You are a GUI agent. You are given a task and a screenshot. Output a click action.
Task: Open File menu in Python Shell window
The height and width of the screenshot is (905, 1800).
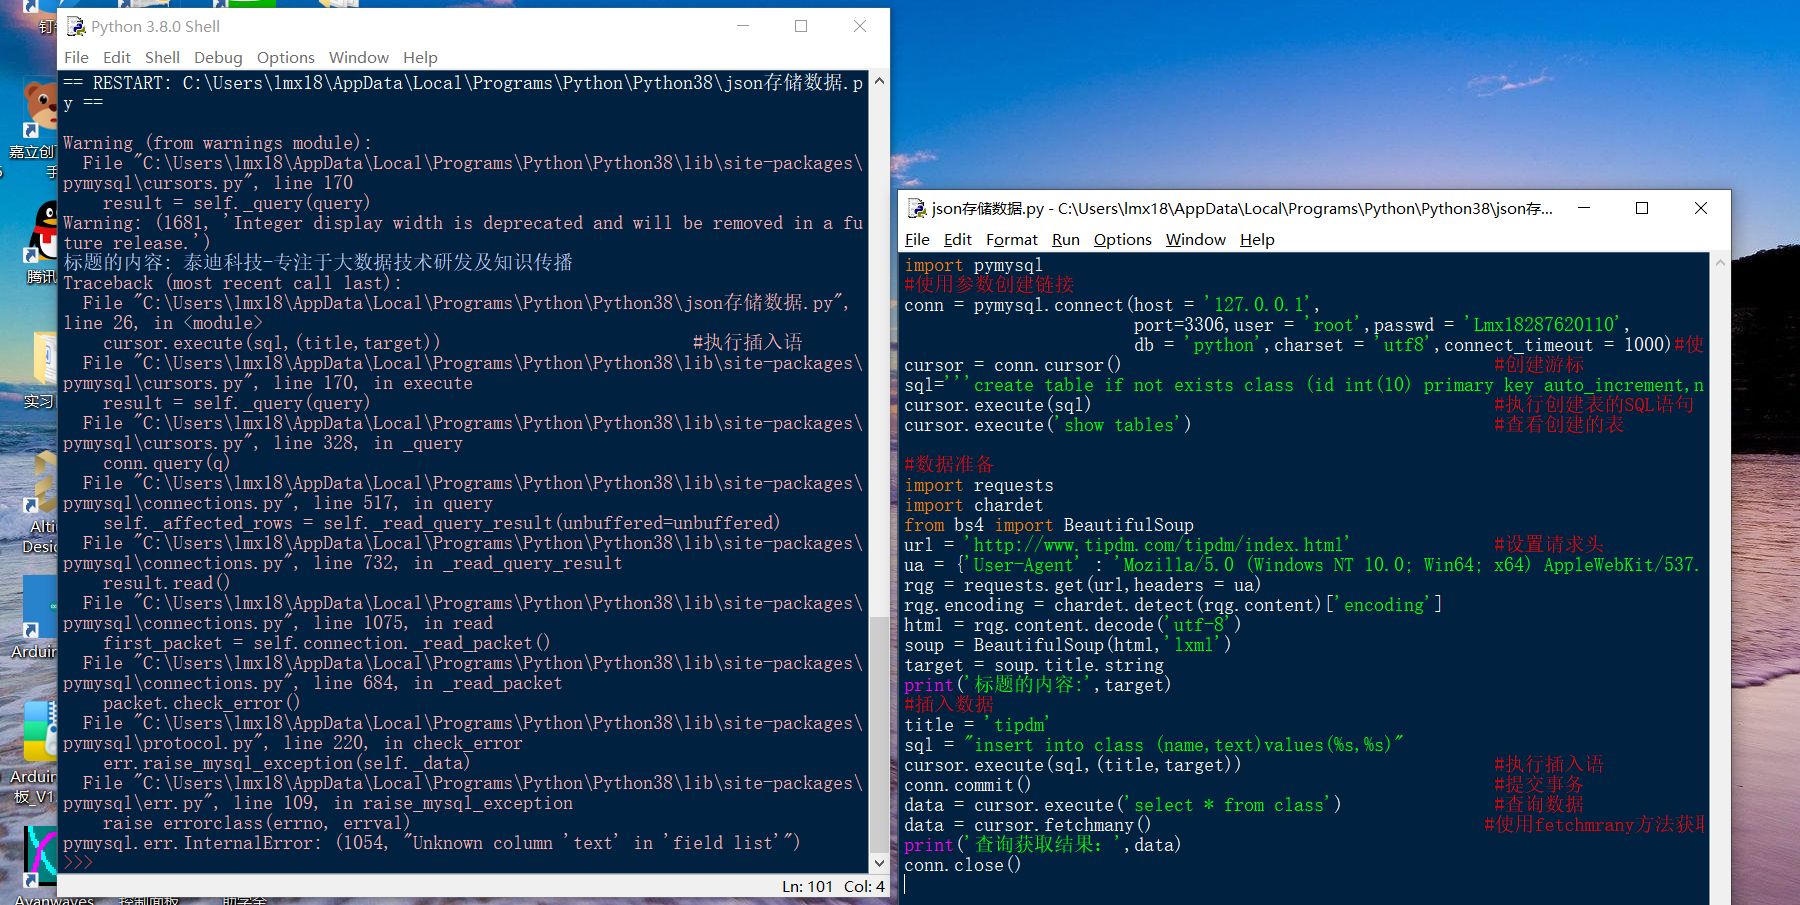(76, 58)
